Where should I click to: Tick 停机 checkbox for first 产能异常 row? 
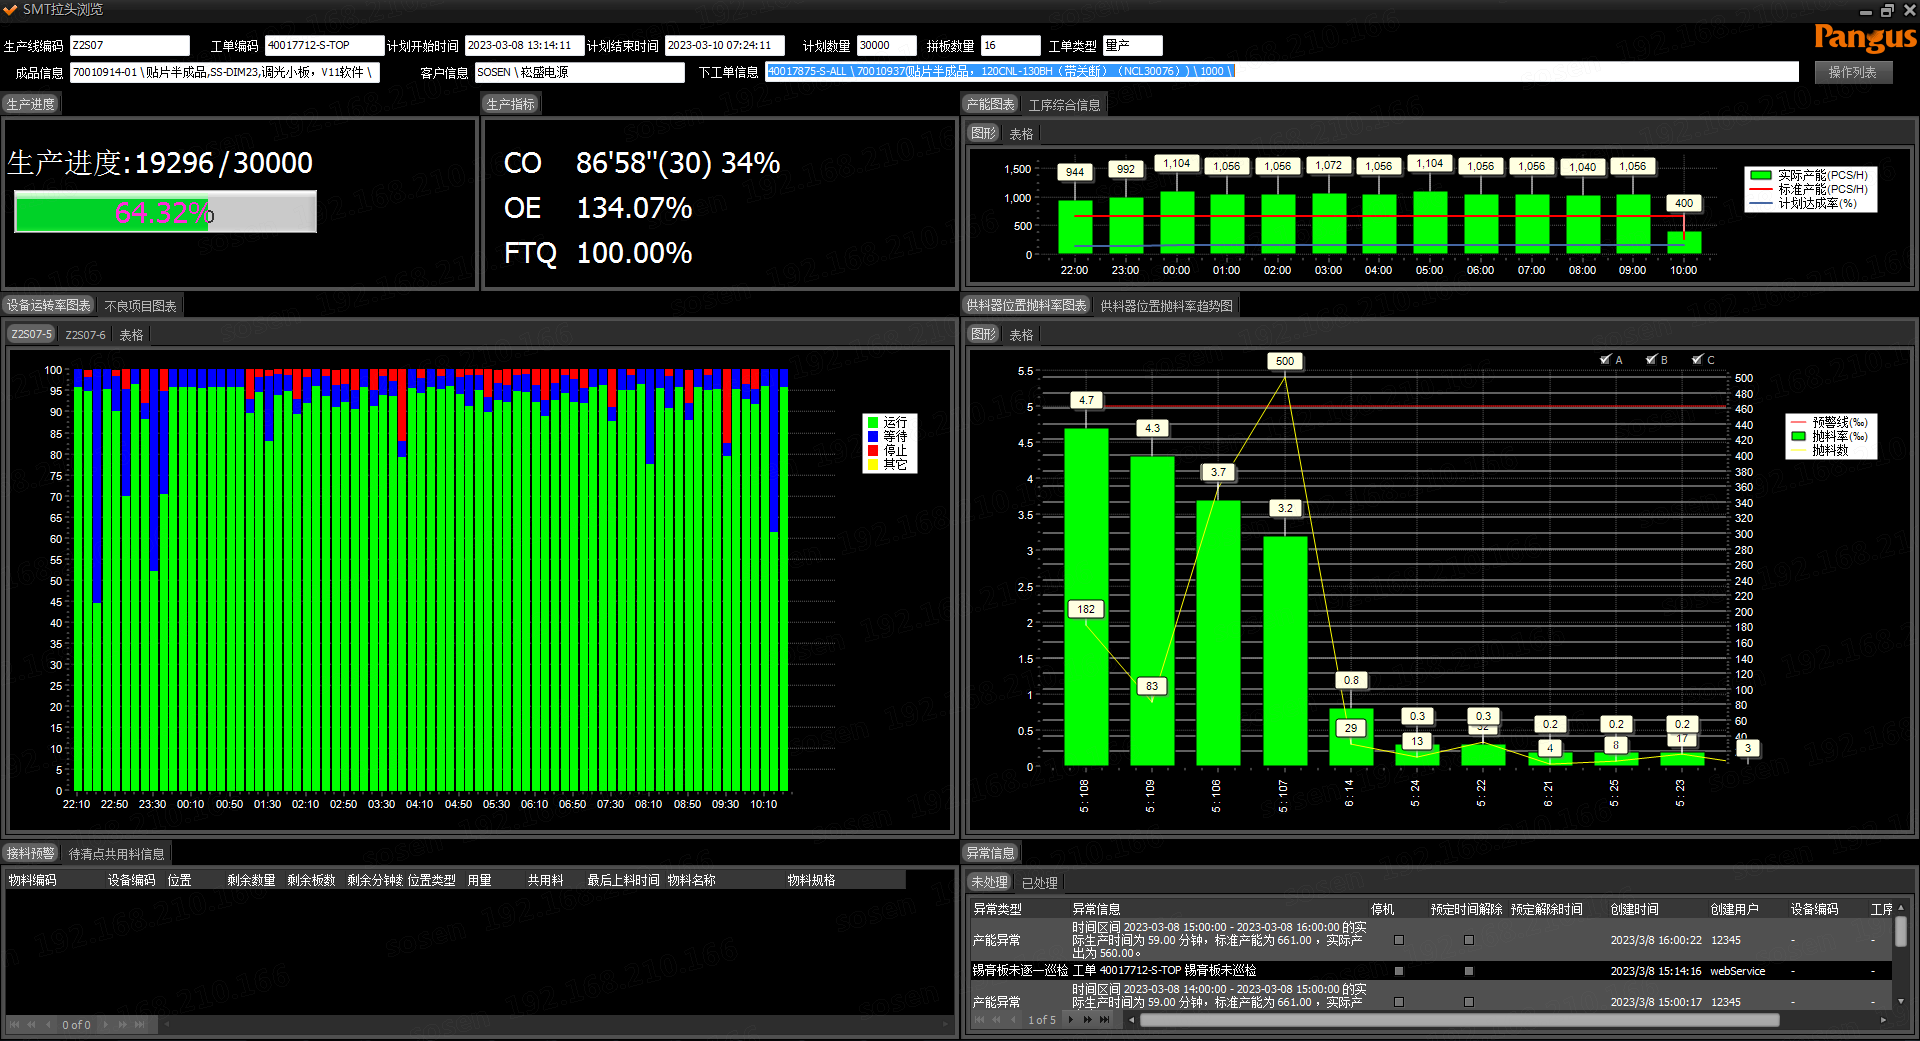pyautogui.click(x=1398, y=940)
